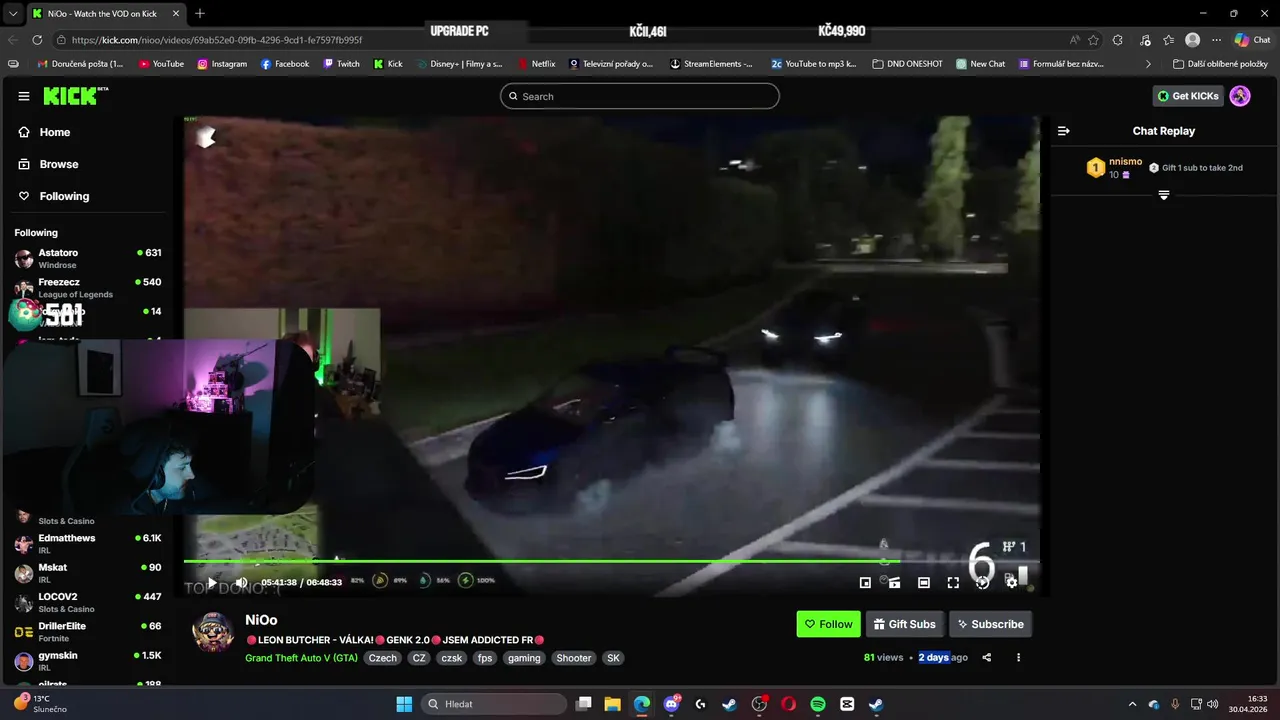Open File Explorer from taskbar
Viewport: 1280px width, 720px height.
[x=612, y=704]
